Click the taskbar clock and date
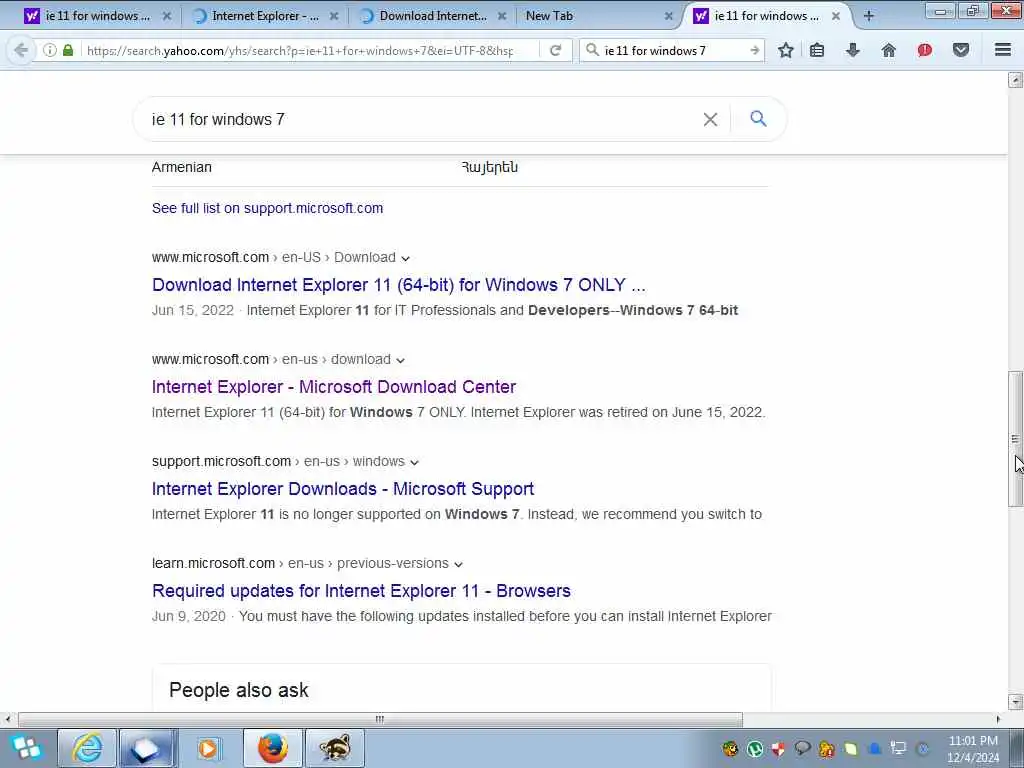This screenshot has width=1024, height=768. [973, 748]
